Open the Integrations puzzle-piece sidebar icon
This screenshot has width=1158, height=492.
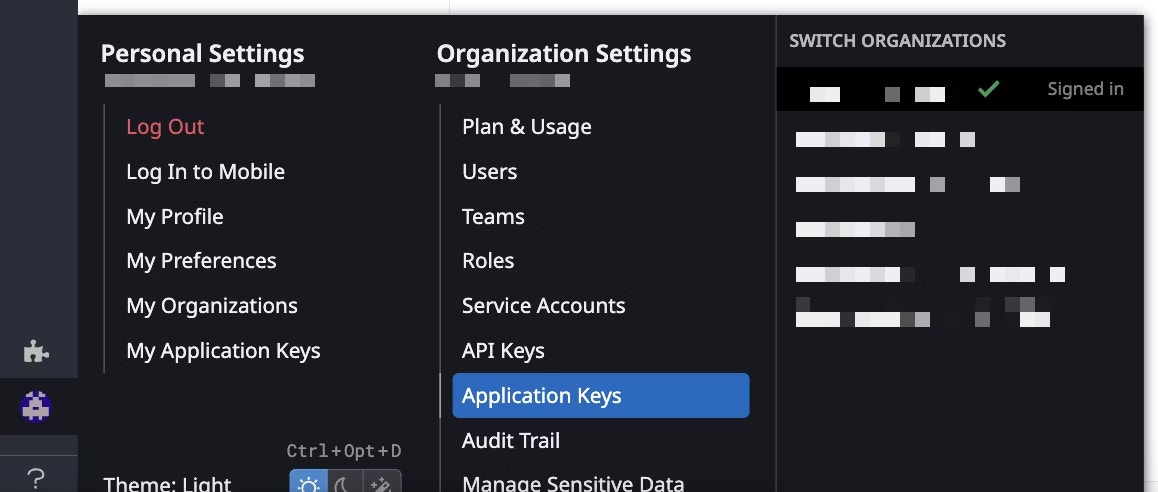point(37,351)
